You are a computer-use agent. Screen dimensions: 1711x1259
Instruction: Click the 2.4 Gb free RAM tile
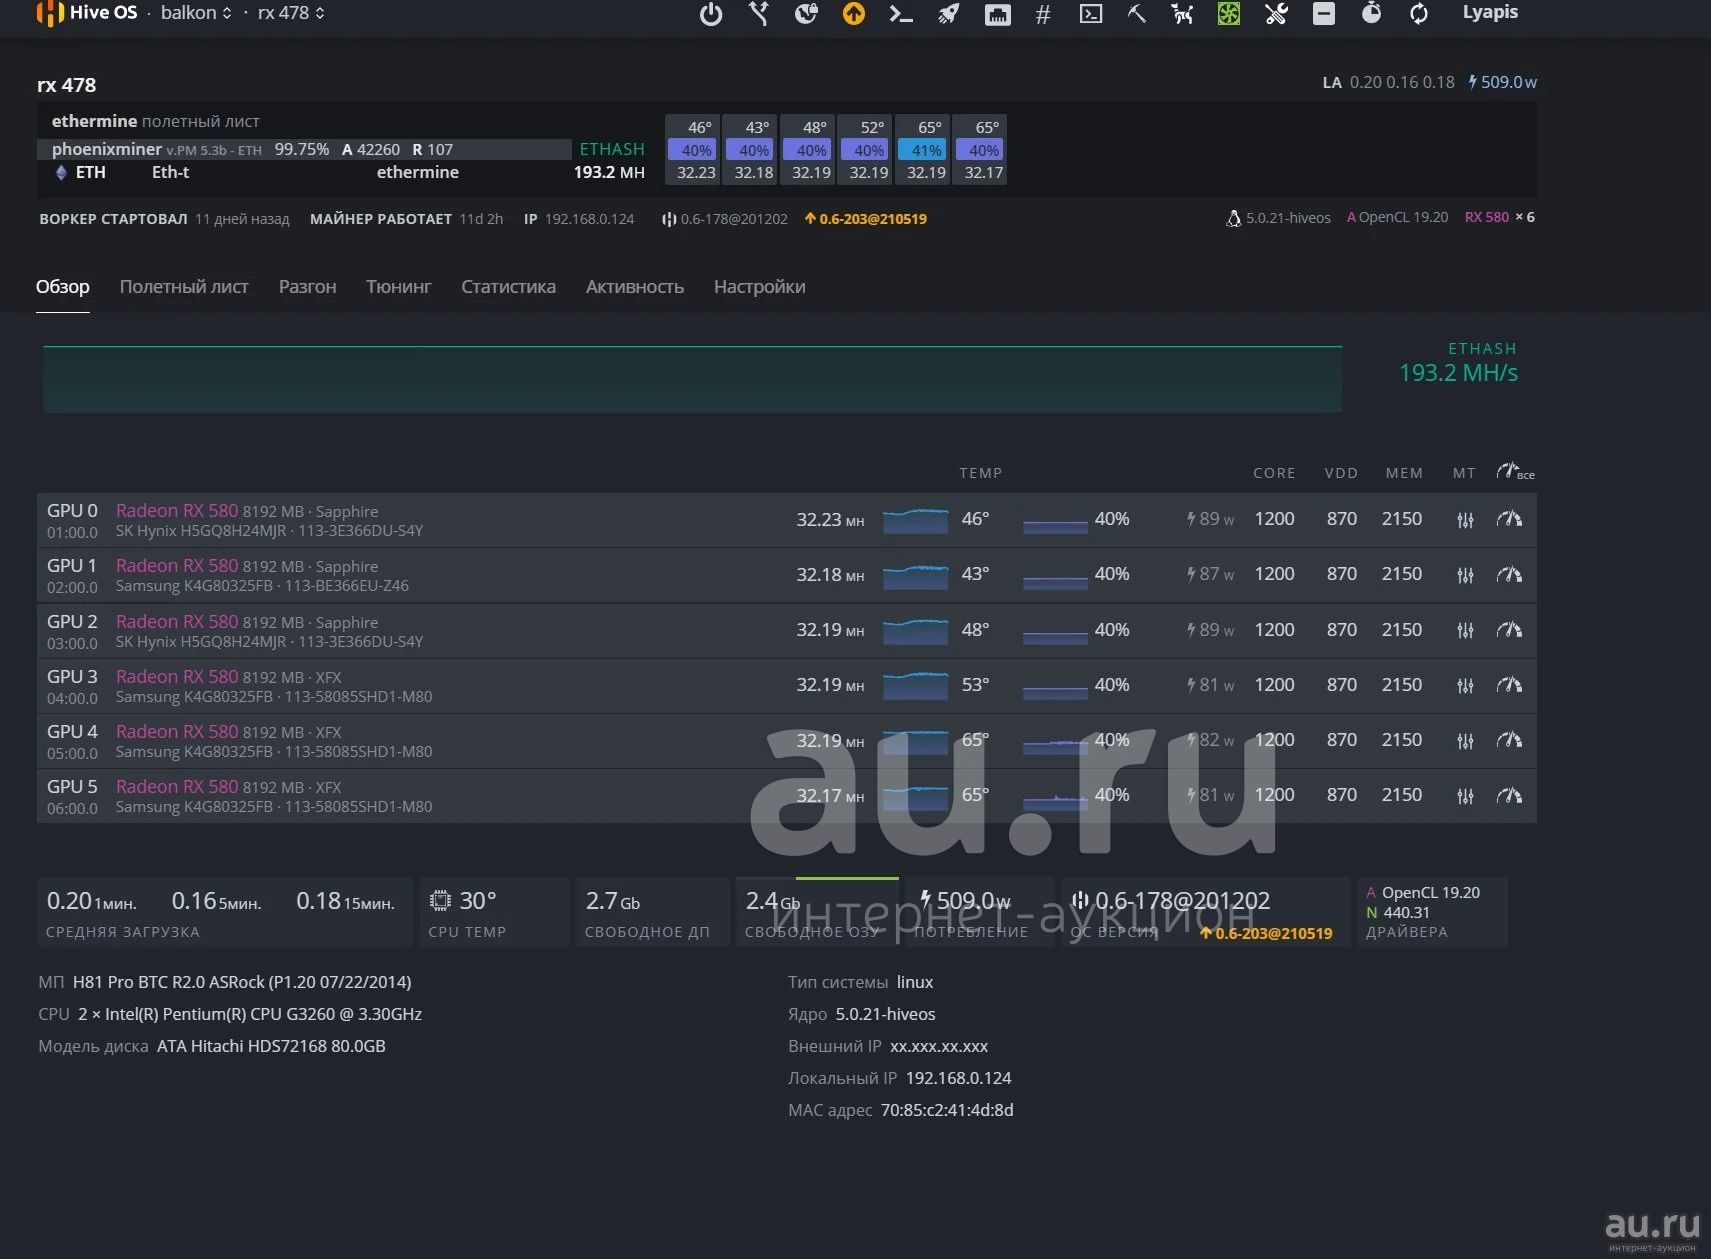(x=818, y=912)
